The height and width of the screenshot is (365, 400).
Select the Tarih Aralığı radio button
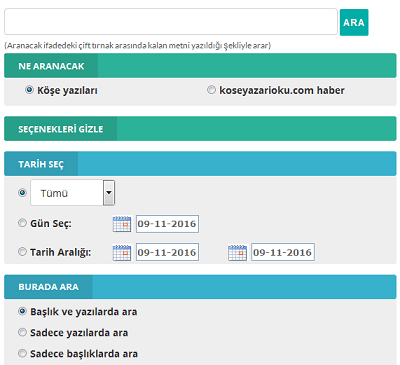tap(22, 252)
